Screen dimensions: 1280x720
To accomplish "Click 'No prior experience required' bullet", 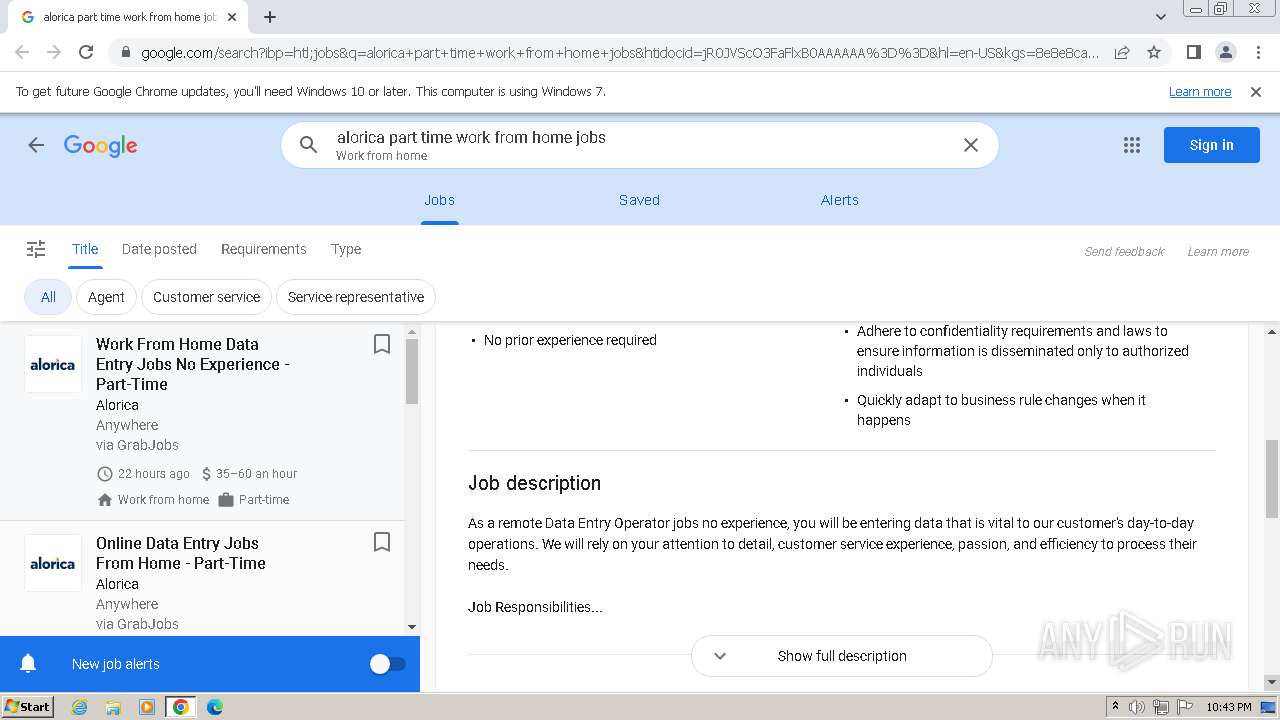I will (570, 340).
